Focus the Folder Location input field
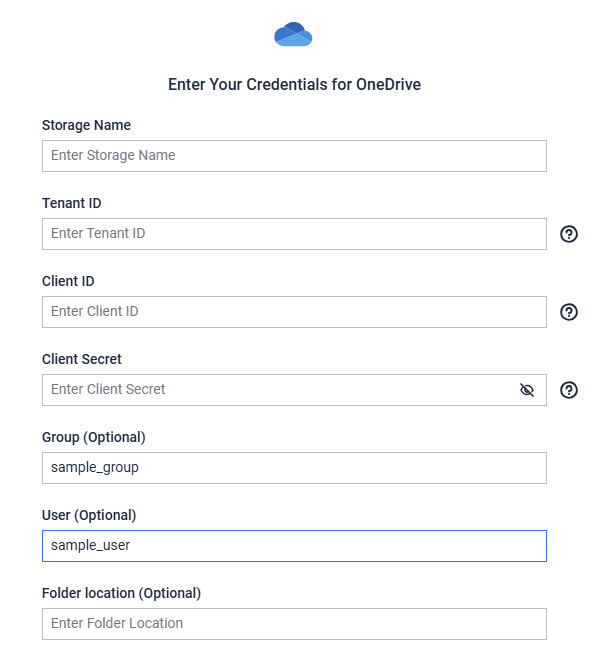 pos(294,624)
